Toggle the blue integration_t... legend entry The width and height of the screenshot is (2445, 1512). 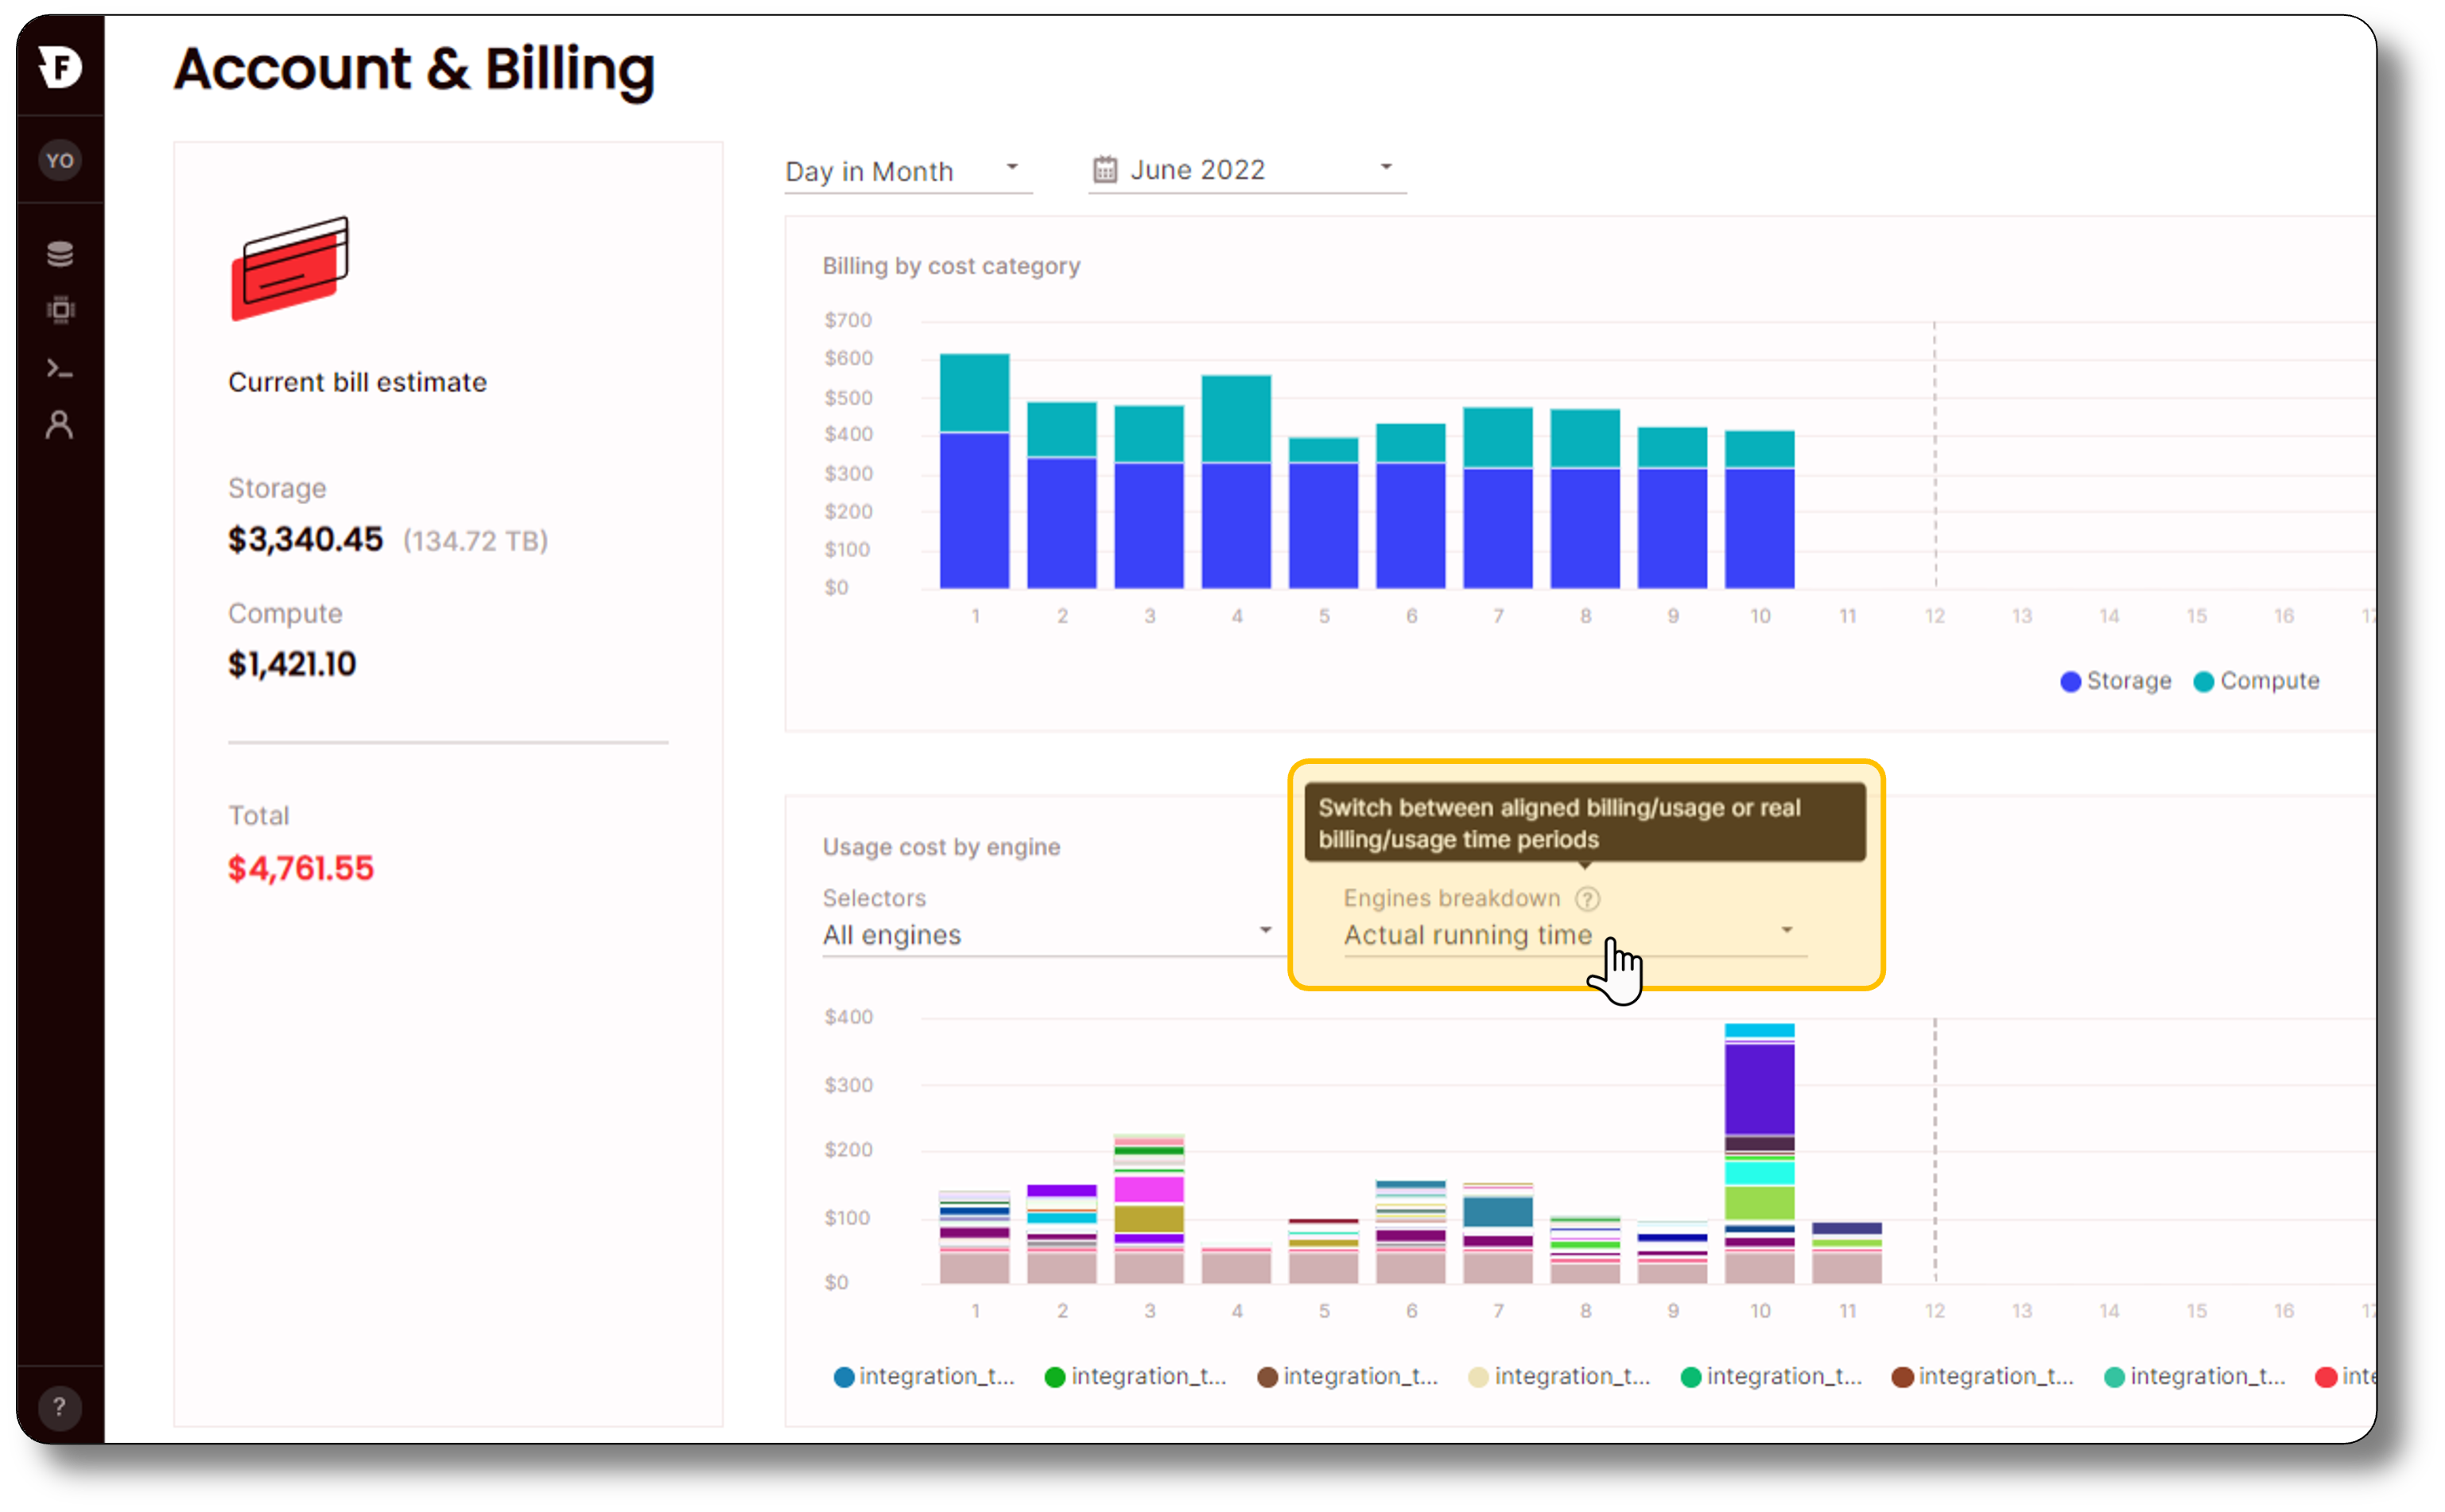pos(924,1376)
